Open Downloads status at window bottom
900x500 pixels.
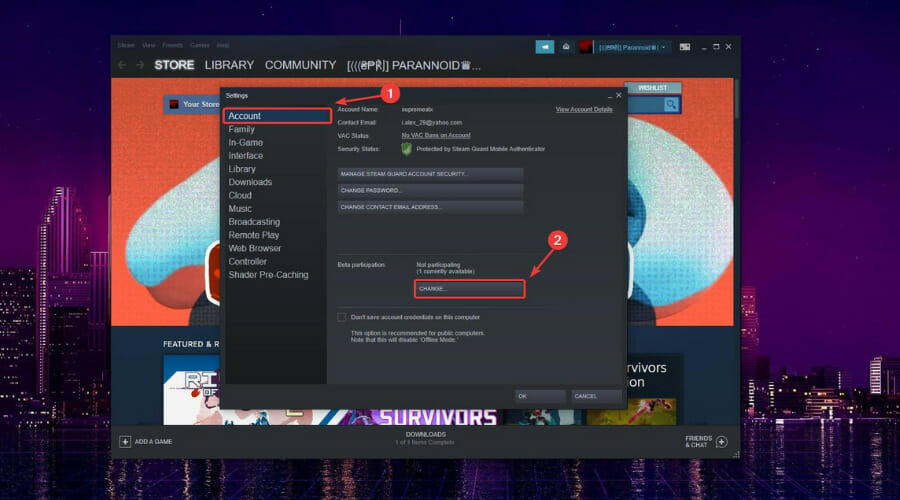425,438
